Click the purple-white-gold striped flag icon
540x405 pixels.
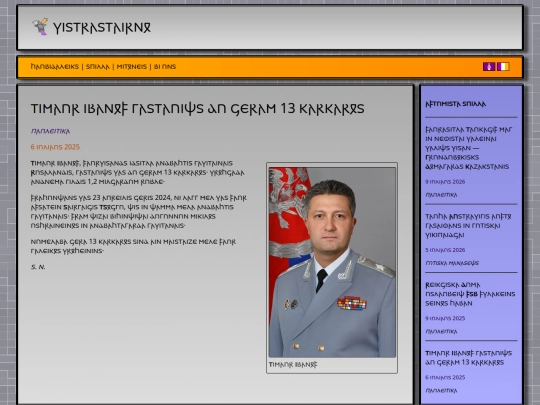coord(503,66)
